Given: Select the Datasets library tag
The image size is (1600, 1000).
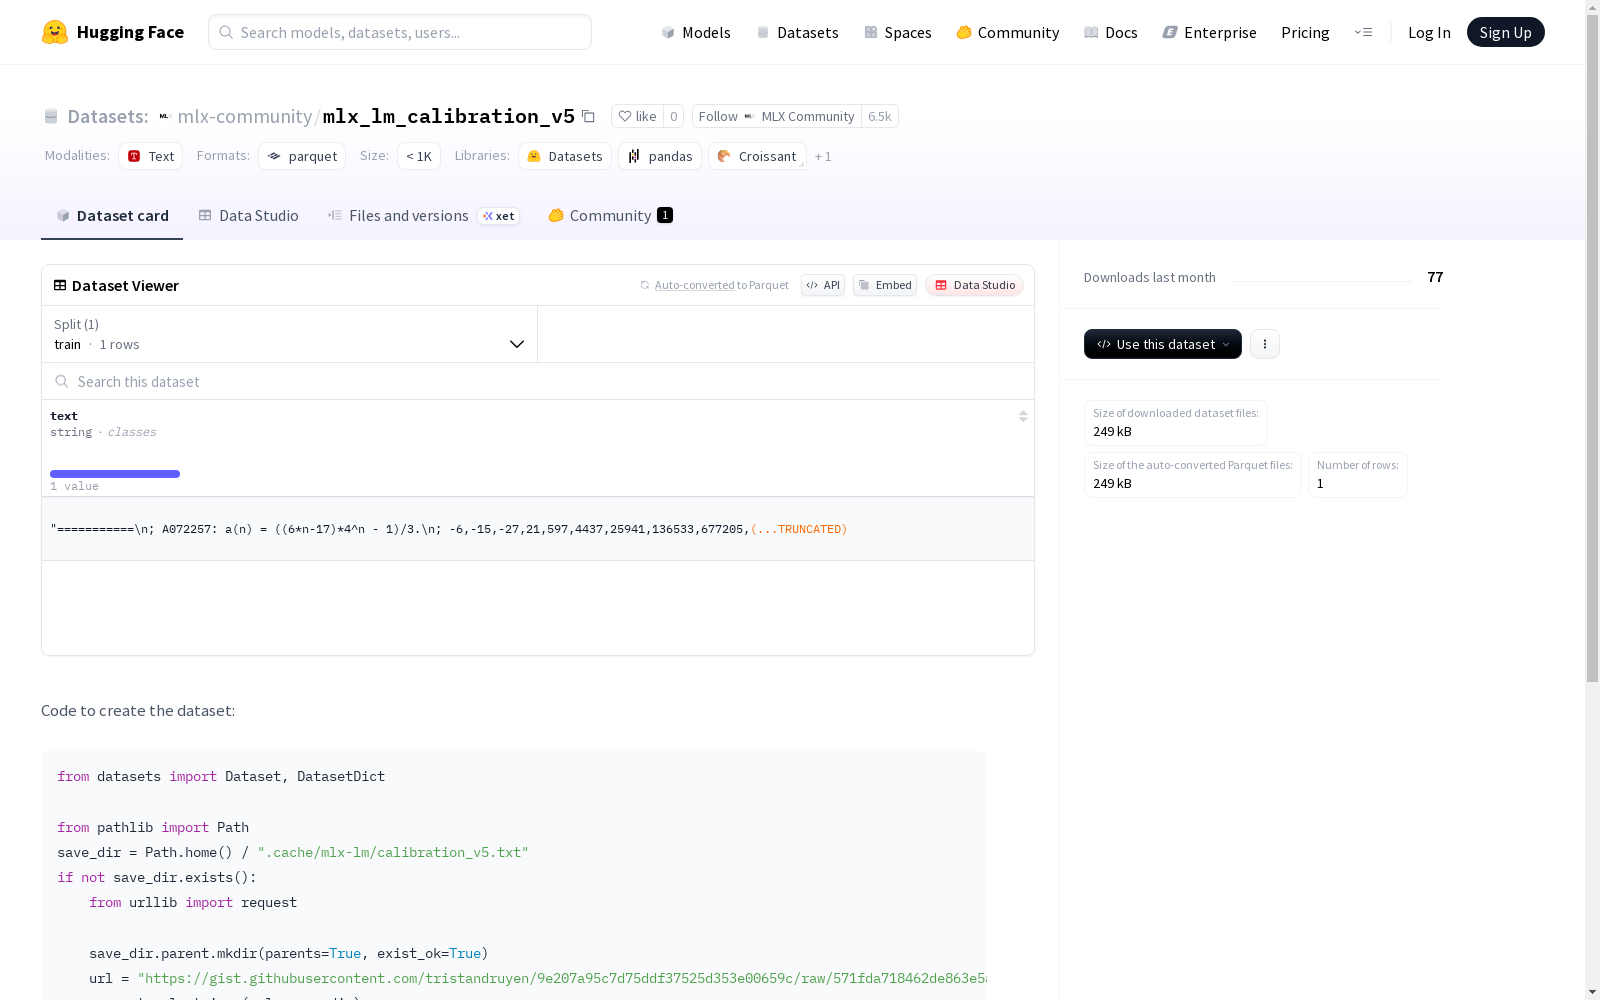Looking at the screenshot, I should pos(565,156).
